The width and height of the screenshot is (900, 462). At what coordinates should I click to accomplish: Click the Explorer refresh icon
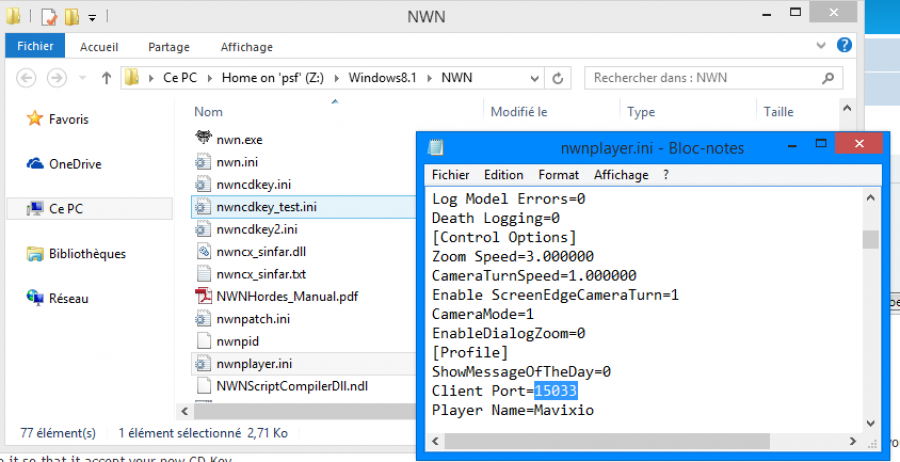point(557,78)
